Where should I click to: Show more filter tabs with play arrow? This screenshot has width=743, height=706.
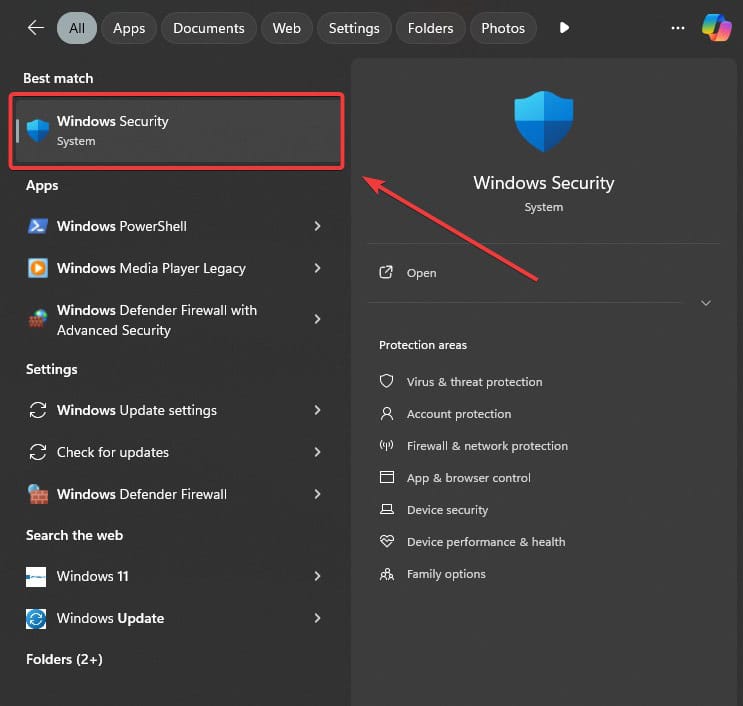564,28
